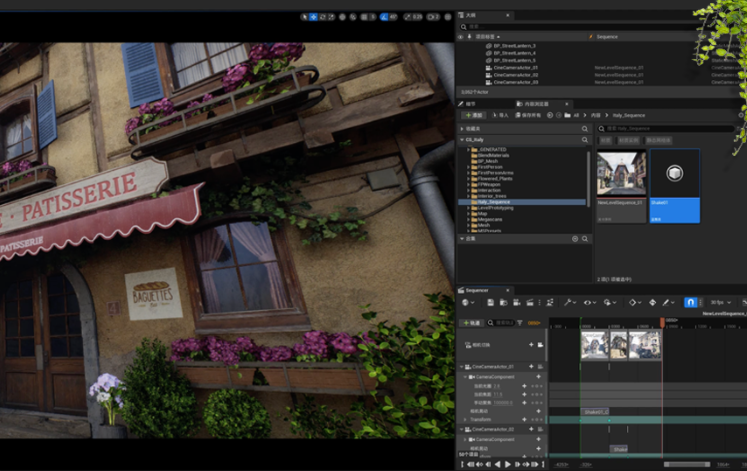This screenshot has height=471, width=747.
Task: Go back in Content Browser history
Action: click(550, 115)
